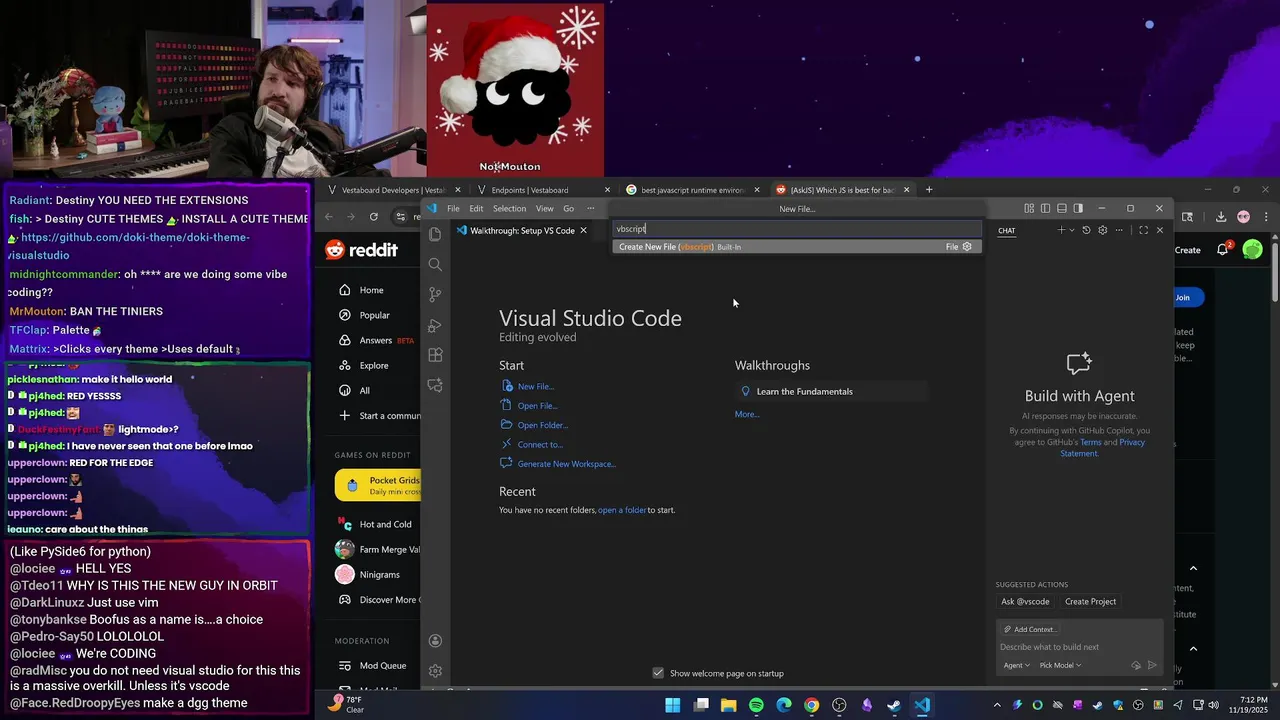Open Windows Start menu

coord(673,705)
